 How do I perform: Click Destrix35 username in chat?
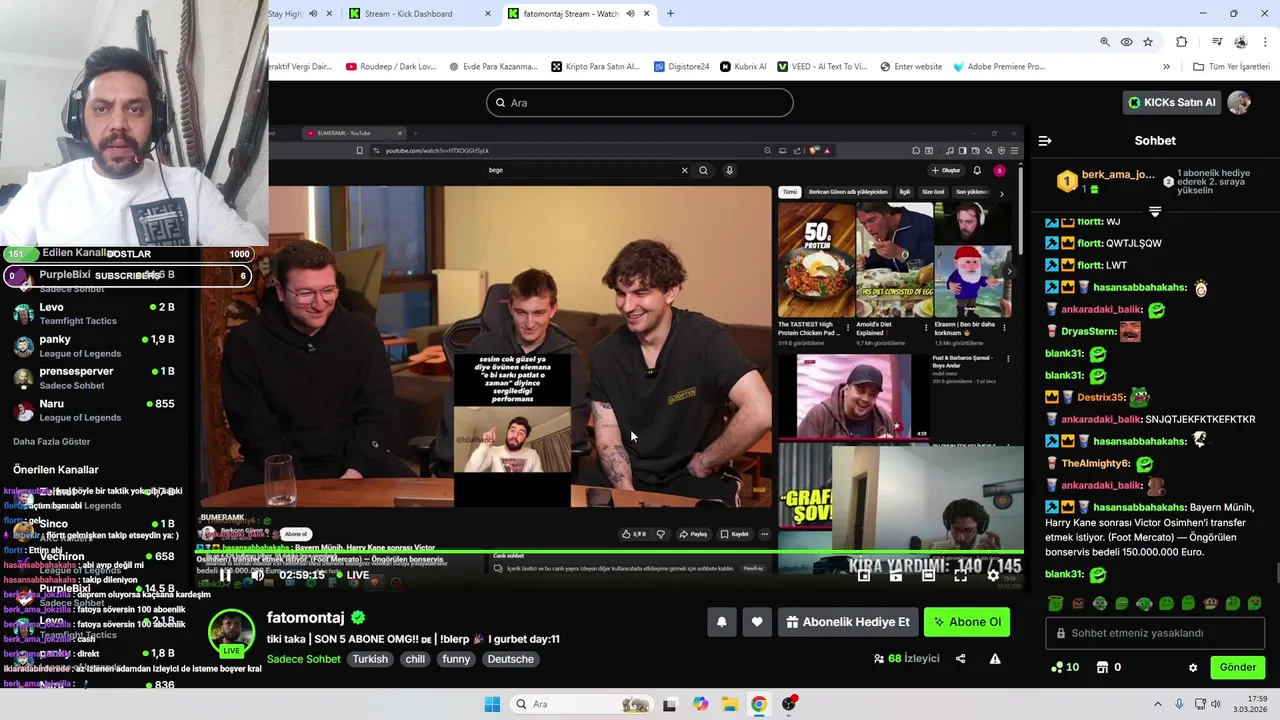tap(1101, 397)
